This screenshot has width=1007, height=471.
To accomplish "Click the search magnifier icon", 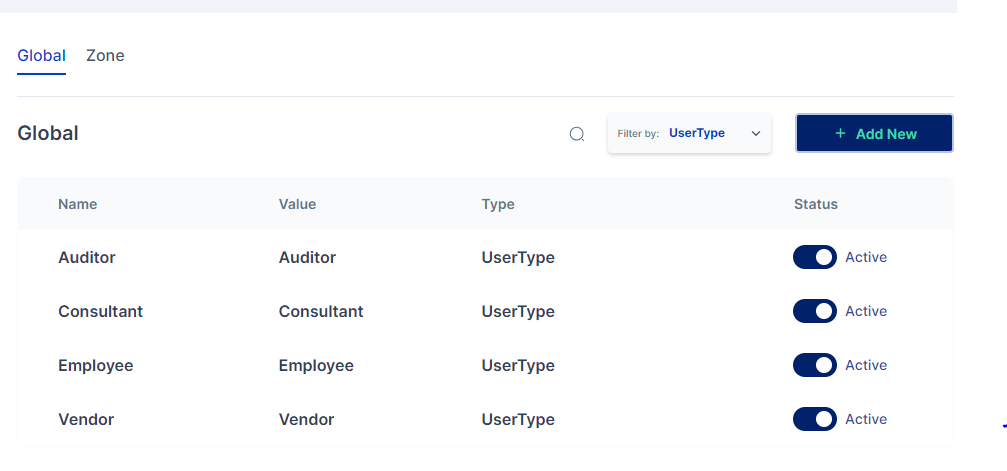I will click(x=577, y=134).
